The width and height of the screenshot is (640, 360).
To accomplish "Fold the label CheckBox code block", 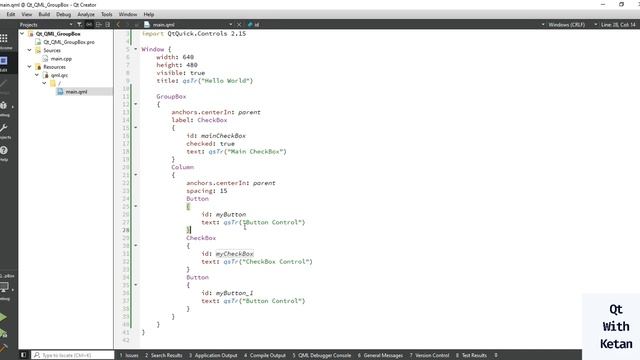I will click(x=136, y=128).
